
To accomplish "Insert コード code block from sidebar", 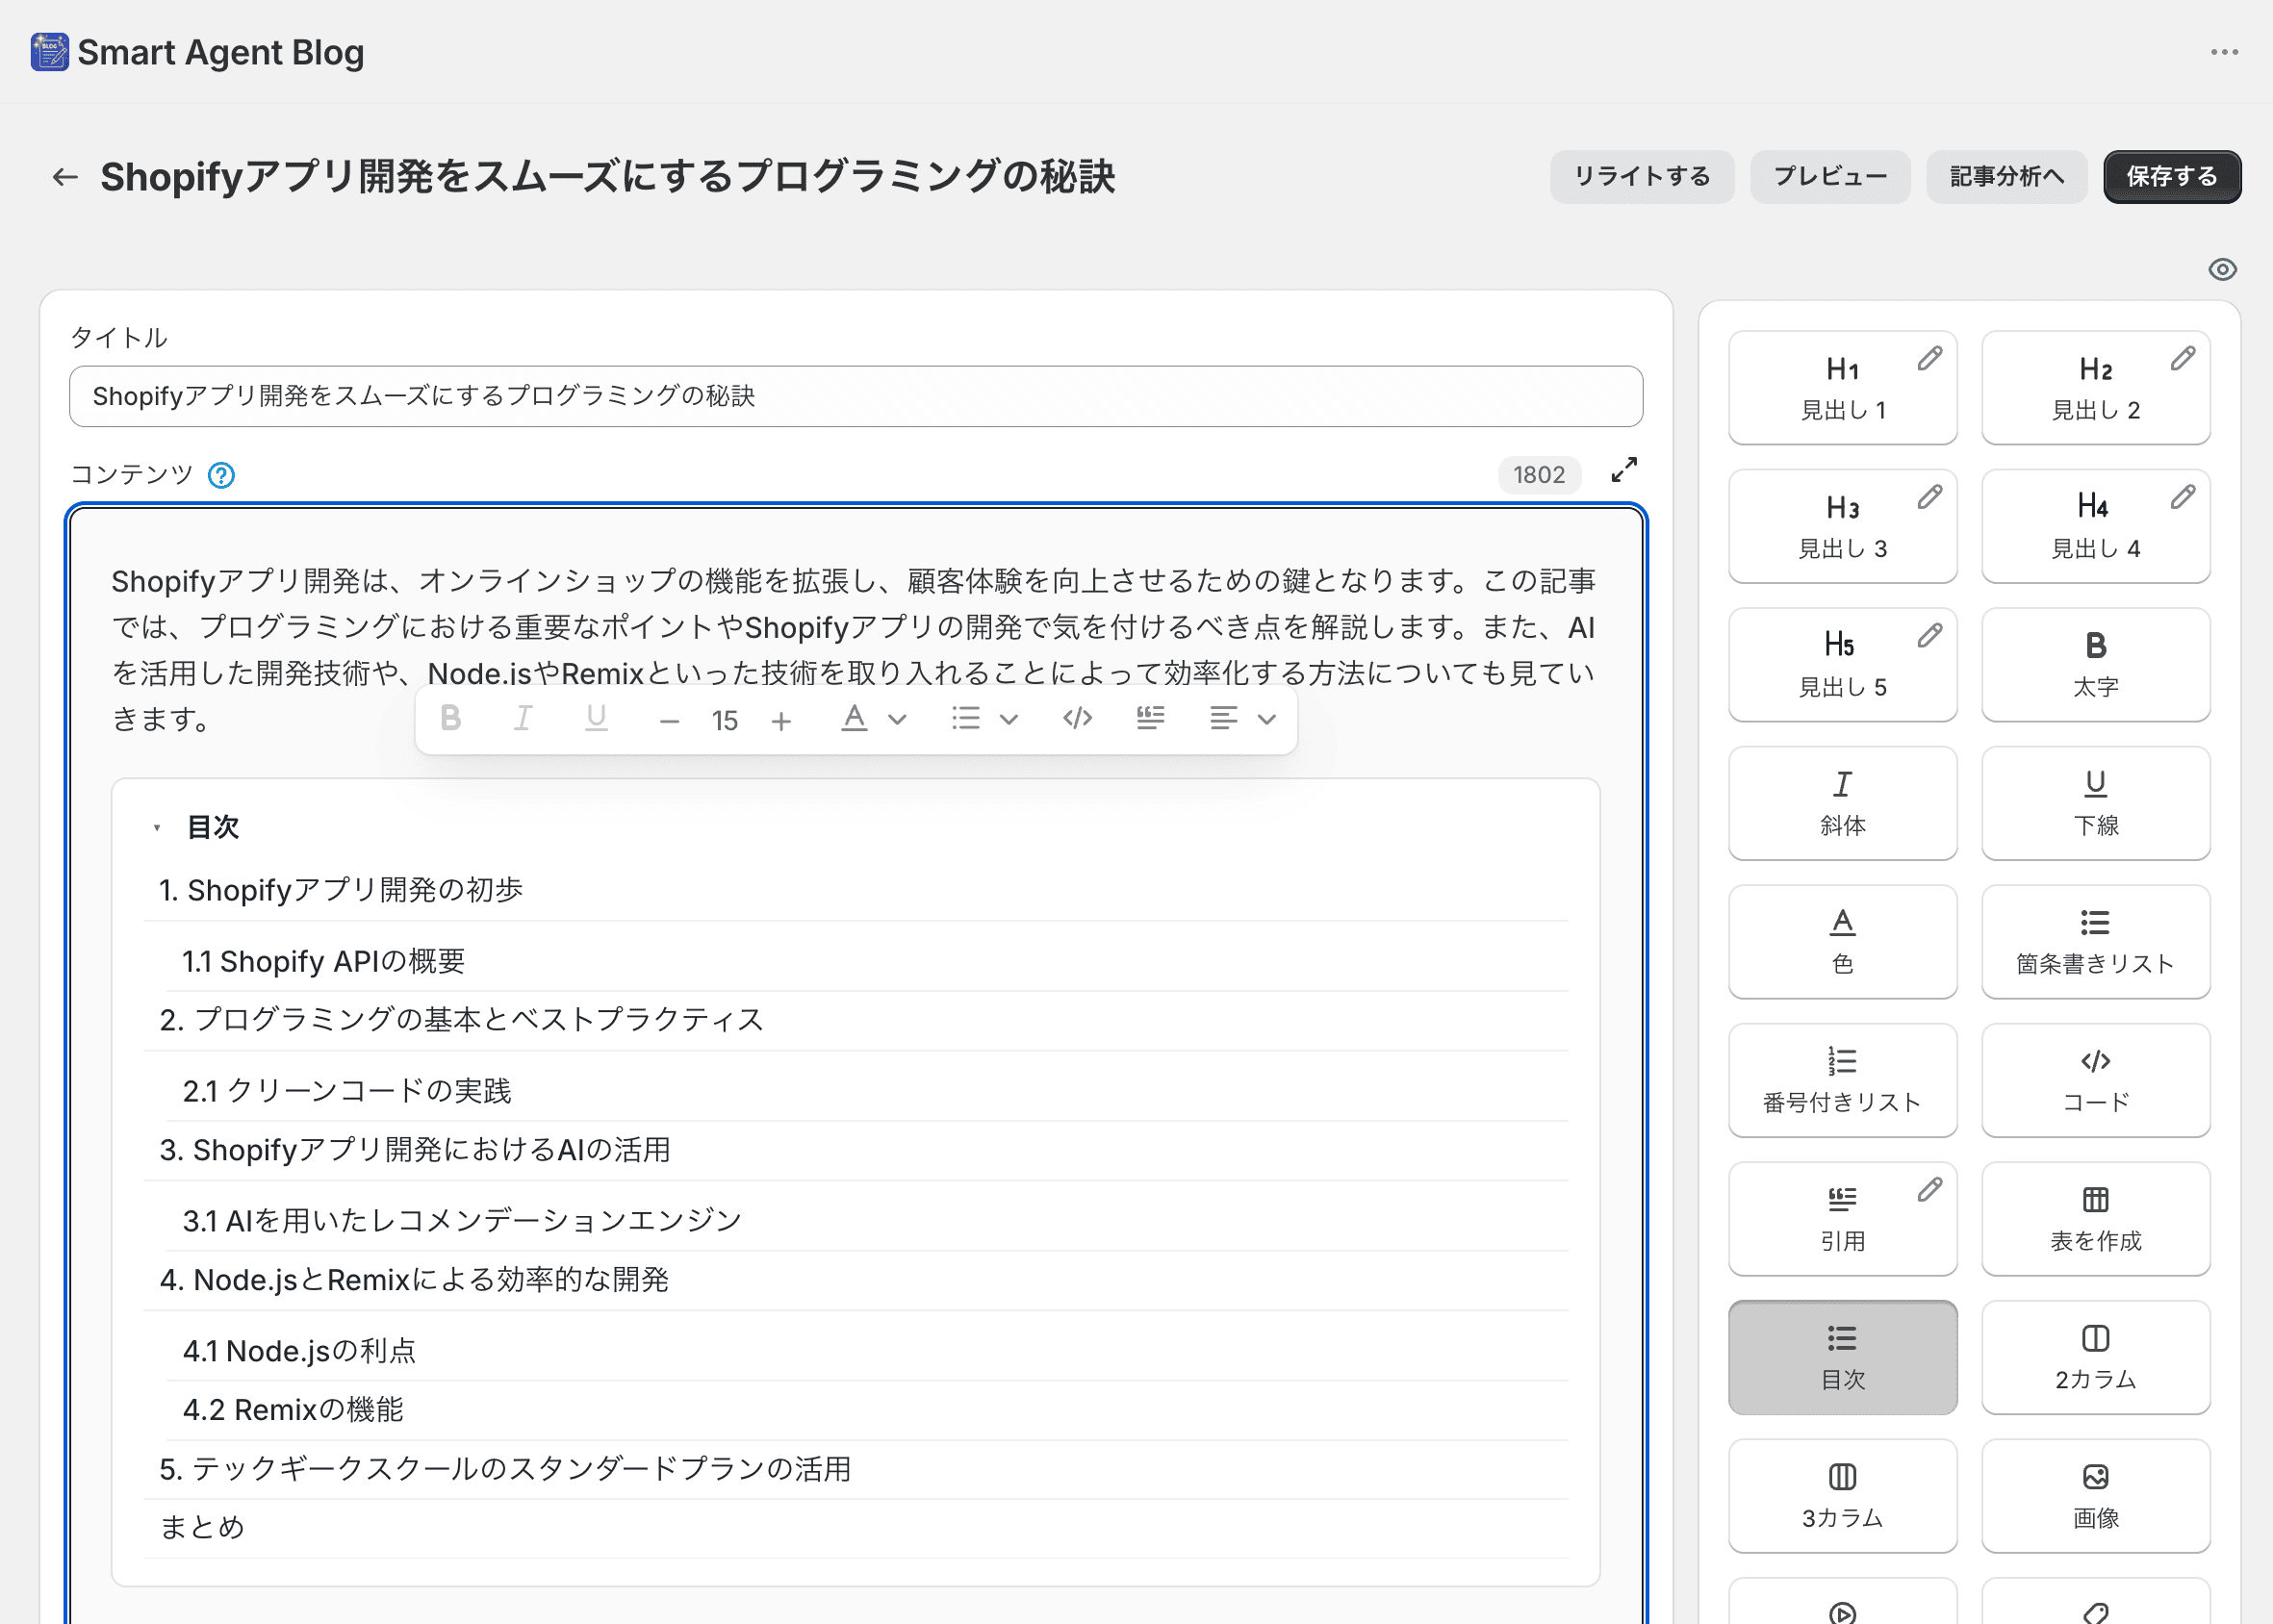I will coord(2095,1080).
